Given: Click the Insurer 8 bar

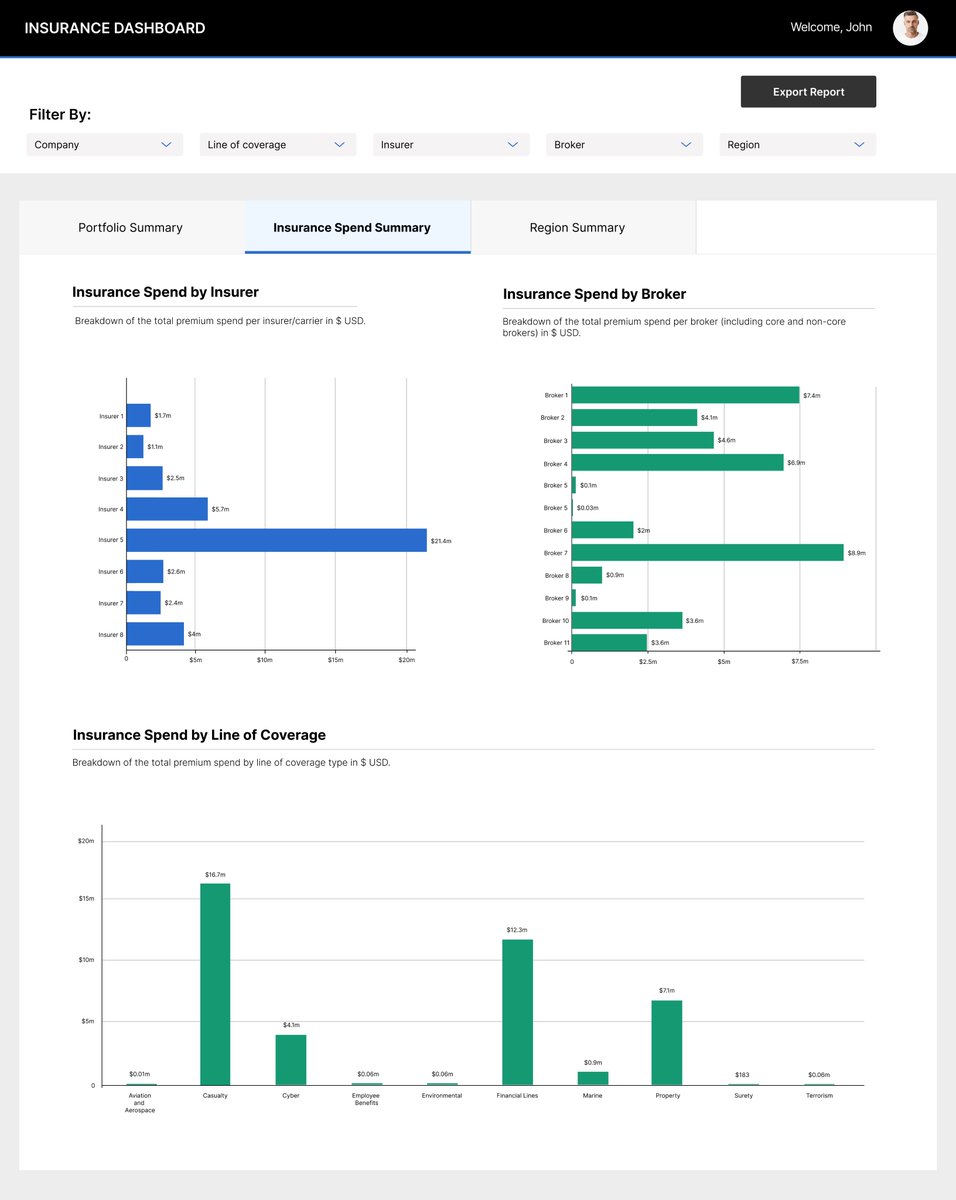Looking at the screenshot, I should (x=155, y=634).
